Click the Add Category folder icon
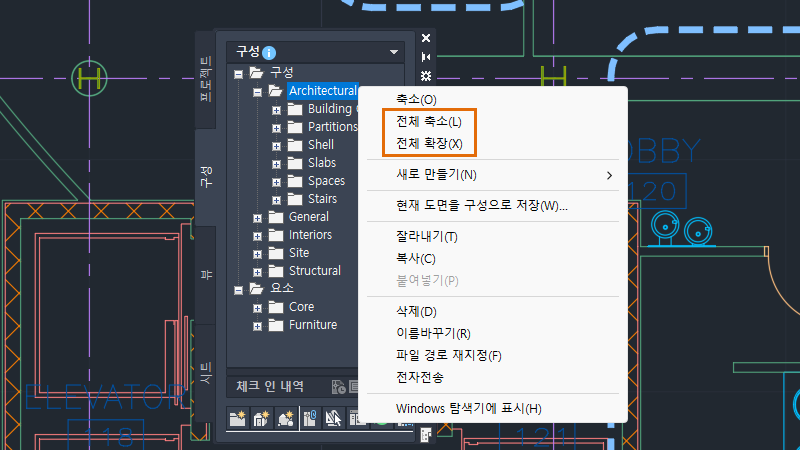Image resolution: width=800 pixels, height=450 pixels. tap(238, 418)
